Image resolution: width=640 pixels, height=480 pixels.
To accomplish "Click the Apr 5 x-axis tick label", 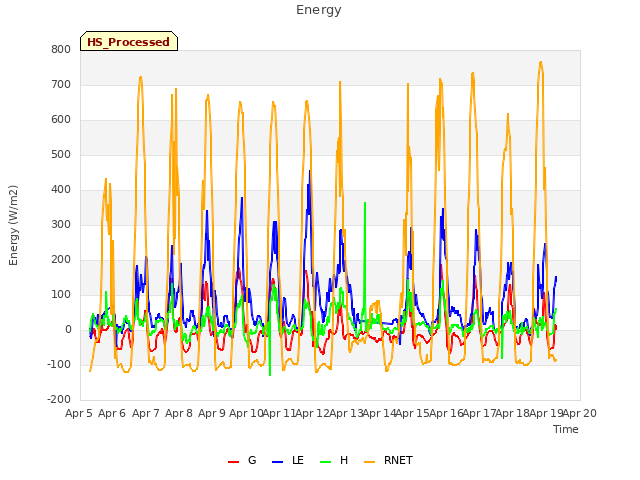I will pyautogui.click(x=79, y=413).
